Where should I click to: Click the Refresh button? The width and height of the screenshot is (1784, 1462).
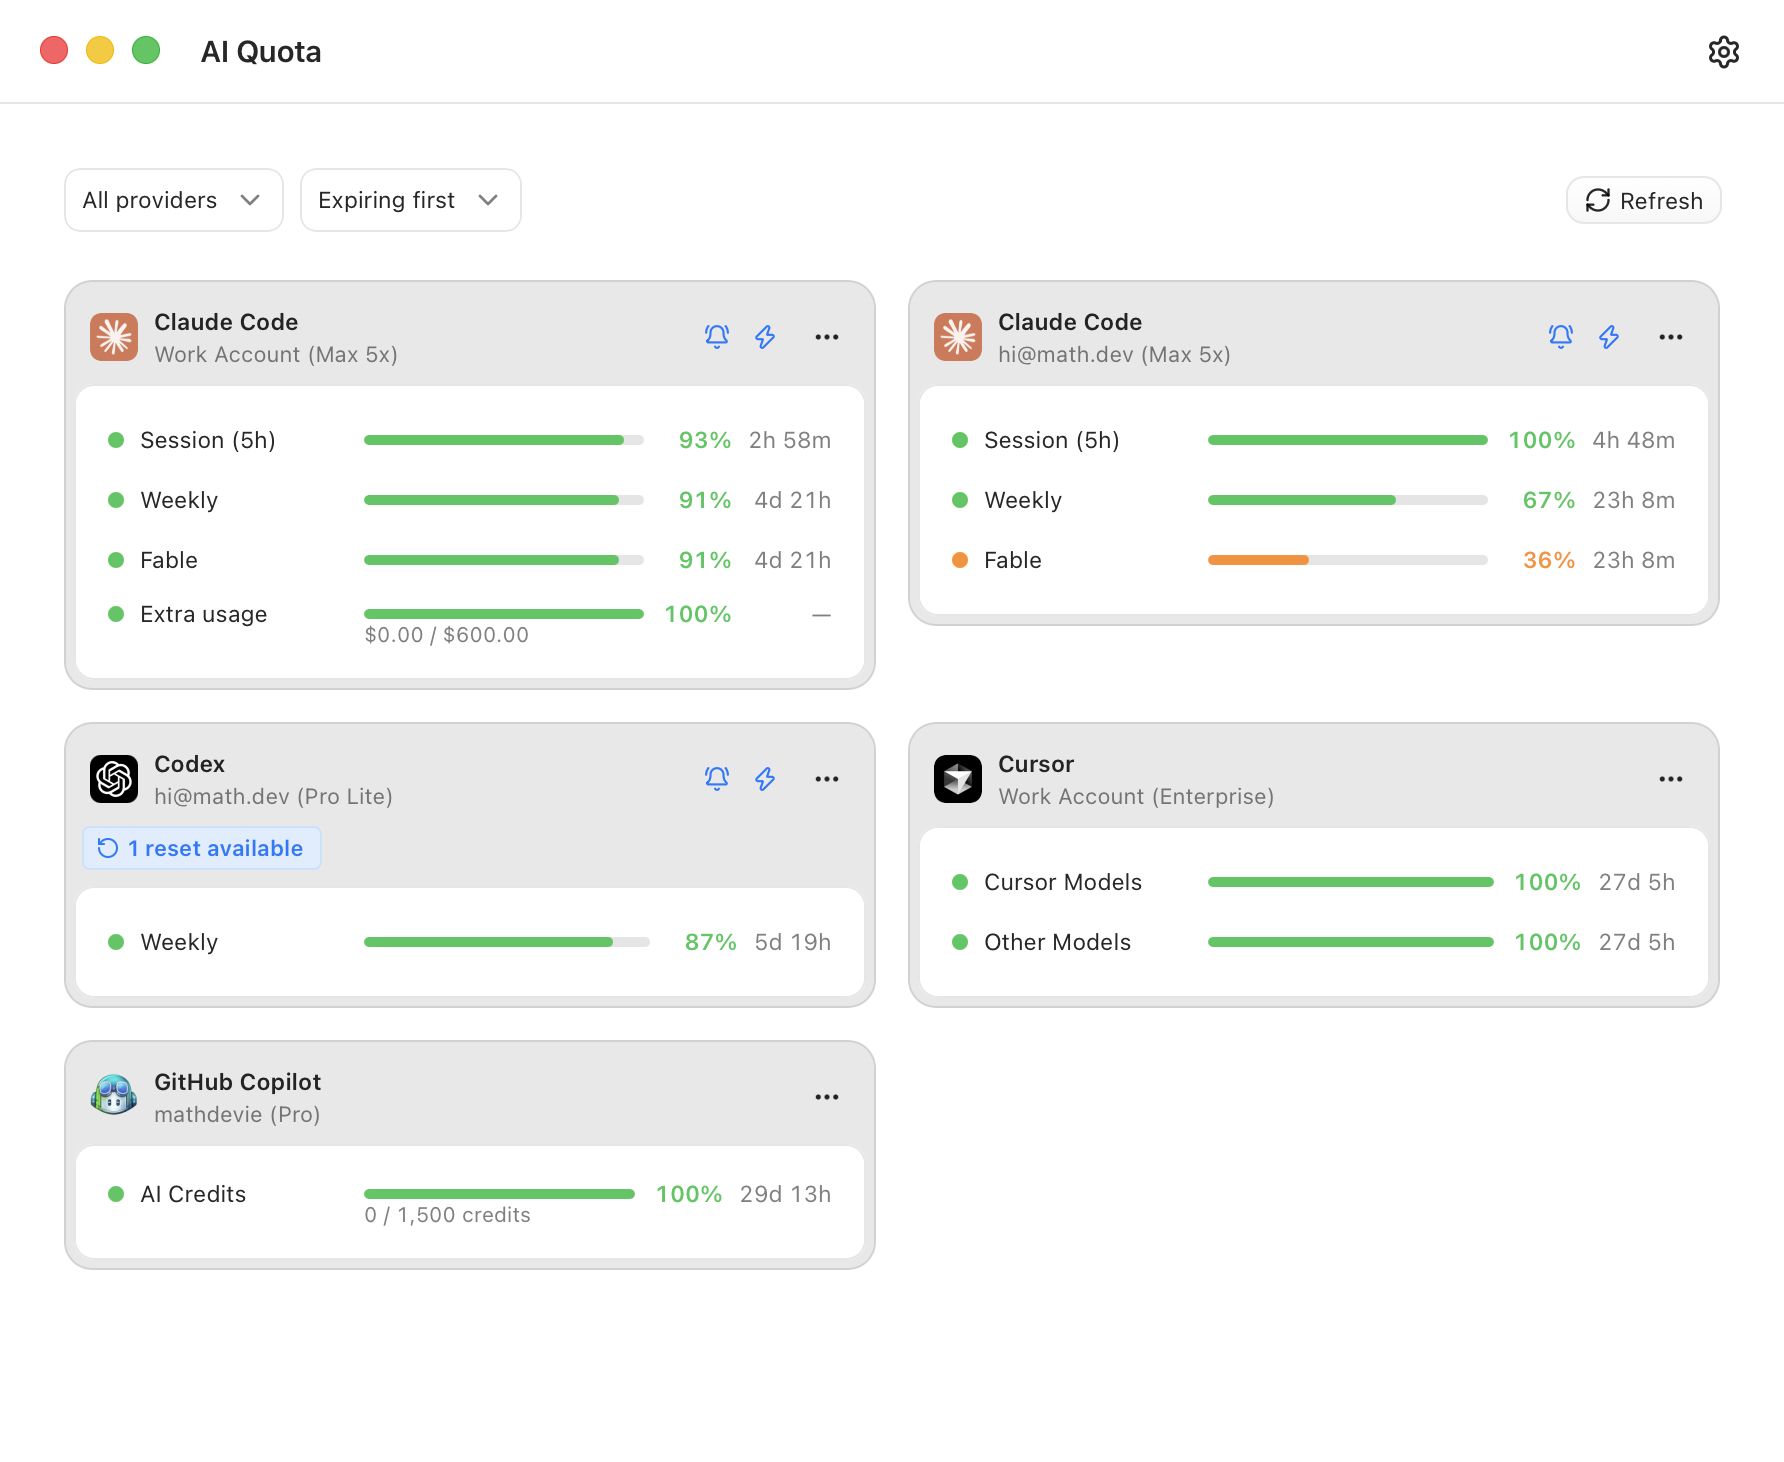(x=1643, y=201)
